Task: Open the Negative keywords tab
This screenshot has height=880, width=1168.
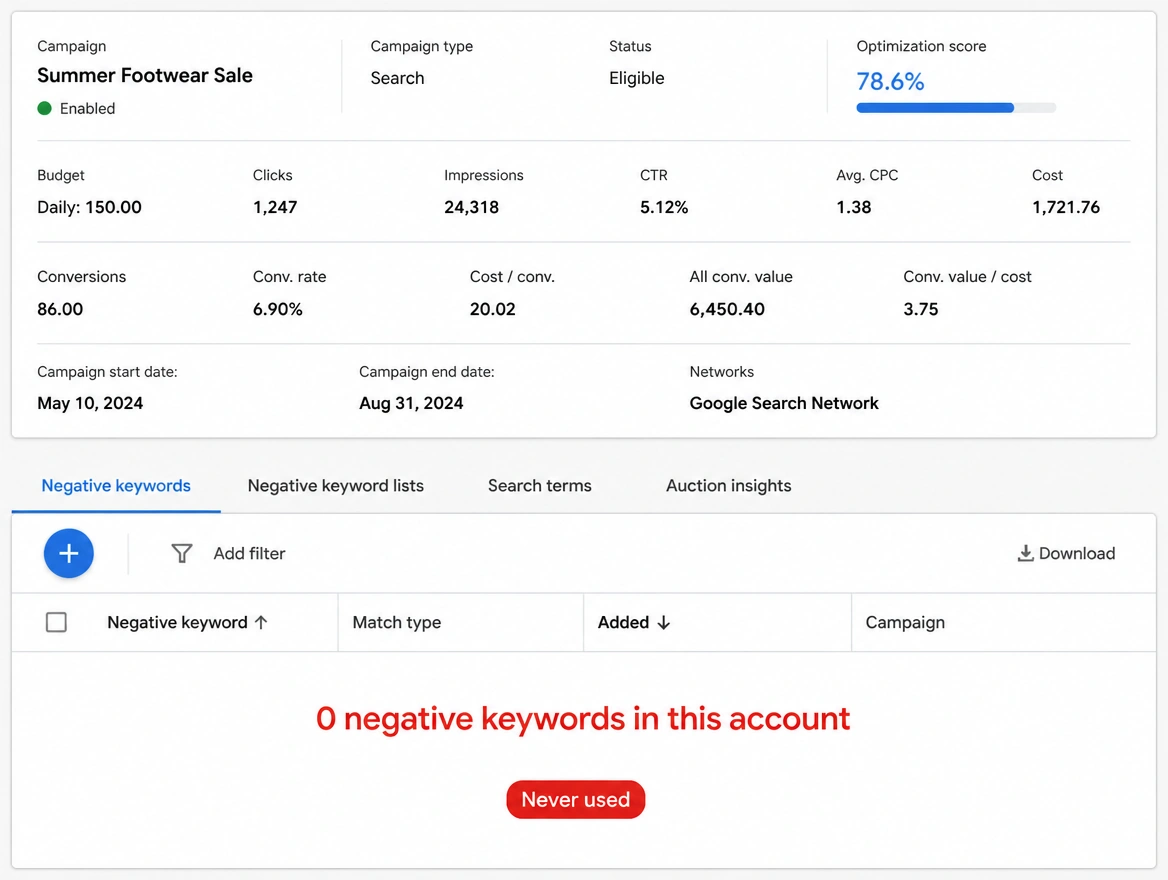Action: point(116,486)
